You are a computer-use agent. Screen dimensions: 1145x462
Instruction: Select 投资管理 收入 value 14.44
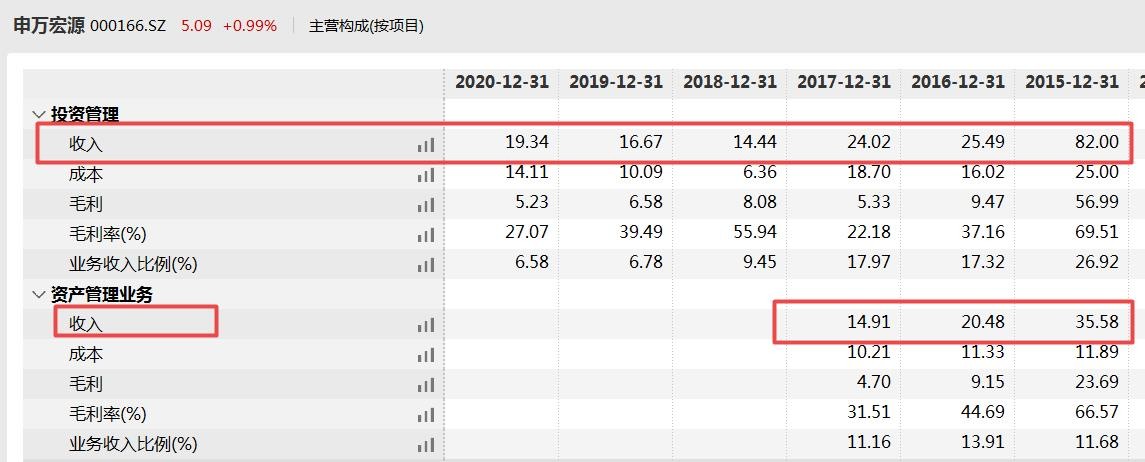coord(755,142)
